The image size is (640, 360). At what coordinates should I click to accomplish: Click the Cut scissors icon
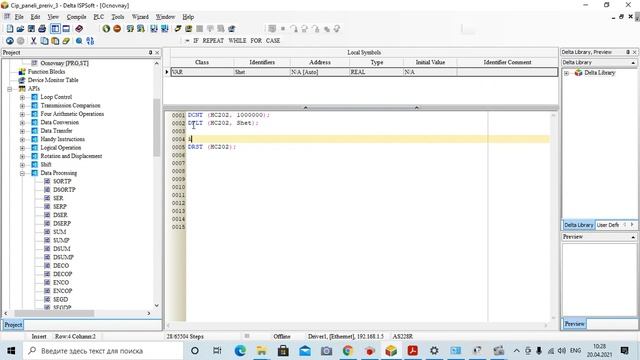point(33,41)
